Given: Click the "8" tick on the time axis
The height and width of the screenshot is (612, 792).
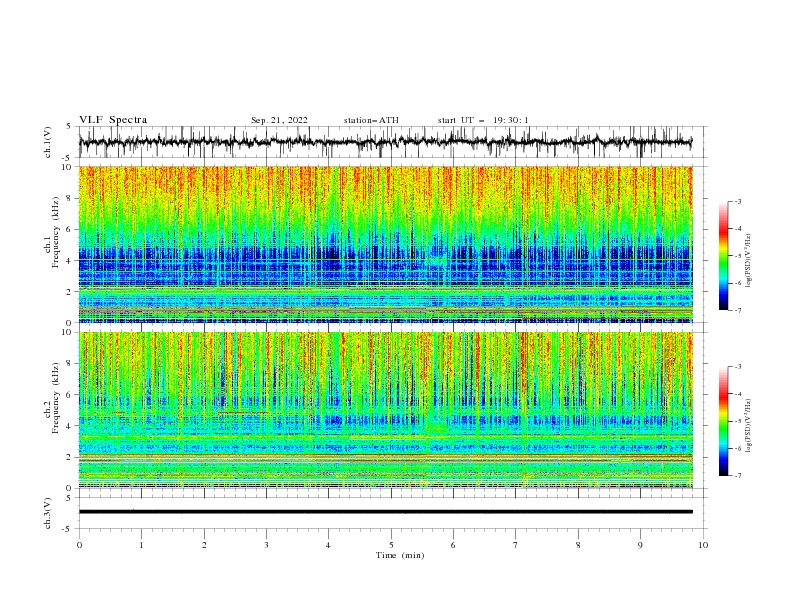Looking at the screenshot, I should pyautogui.click(x=578, y=545).
